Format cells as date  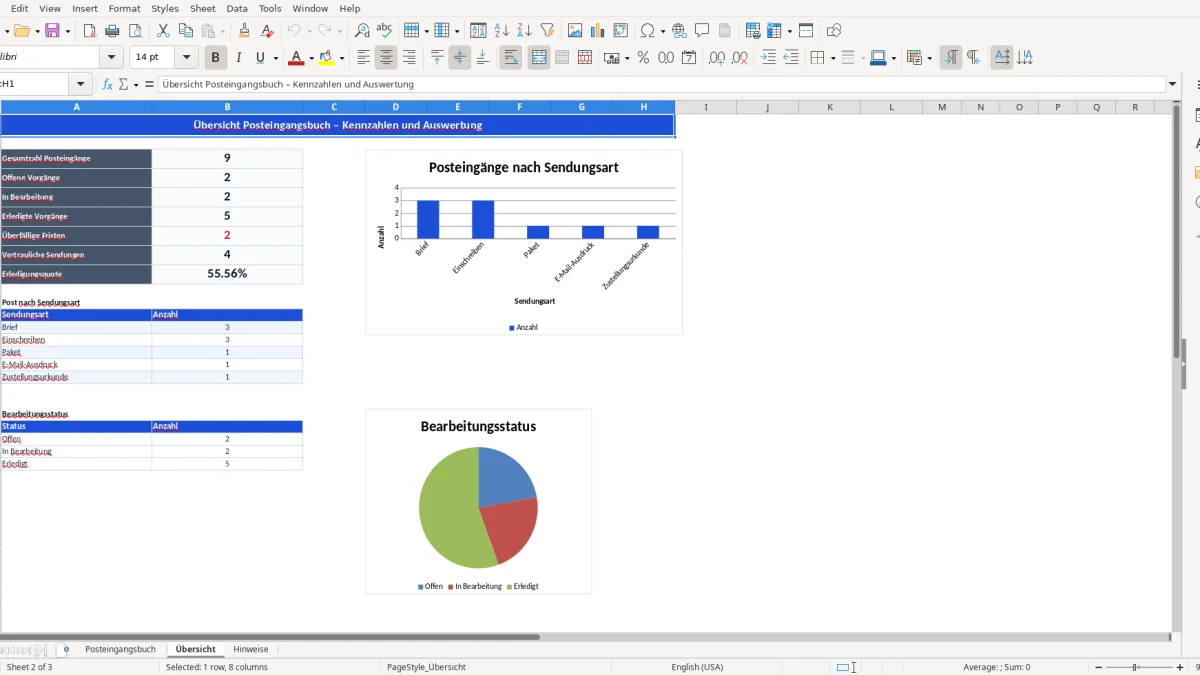pyautogui.click(x=689, y=58)
